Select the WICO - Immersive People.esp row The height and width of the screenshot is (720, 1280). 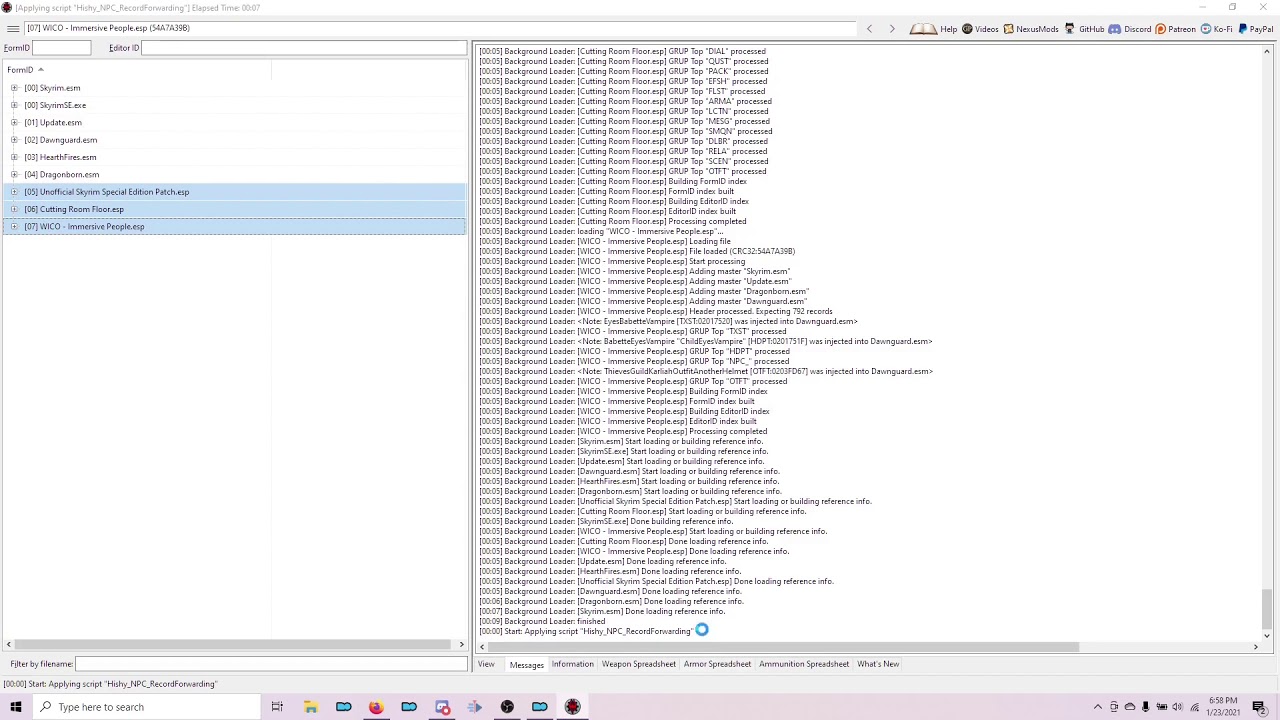coord(234,226)
